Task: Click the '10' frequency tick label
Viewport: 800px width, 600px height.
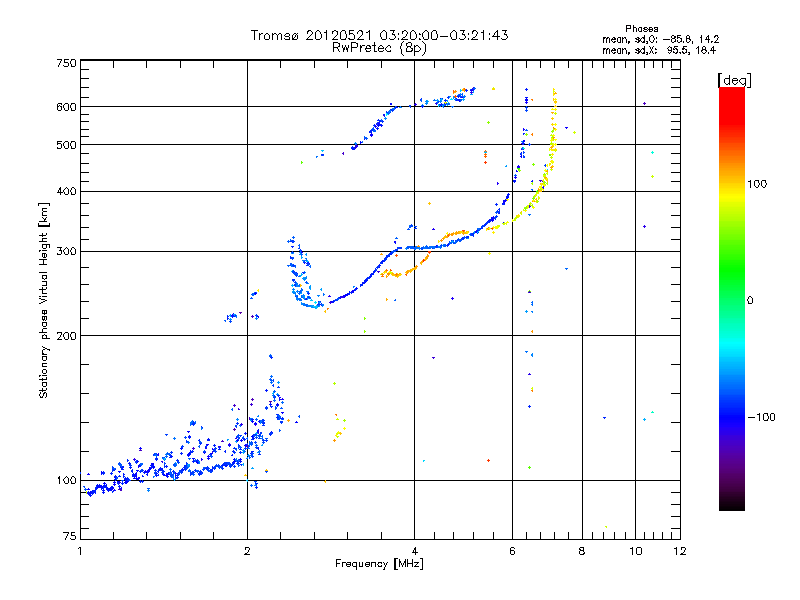Action: click(x=636, y=551)
